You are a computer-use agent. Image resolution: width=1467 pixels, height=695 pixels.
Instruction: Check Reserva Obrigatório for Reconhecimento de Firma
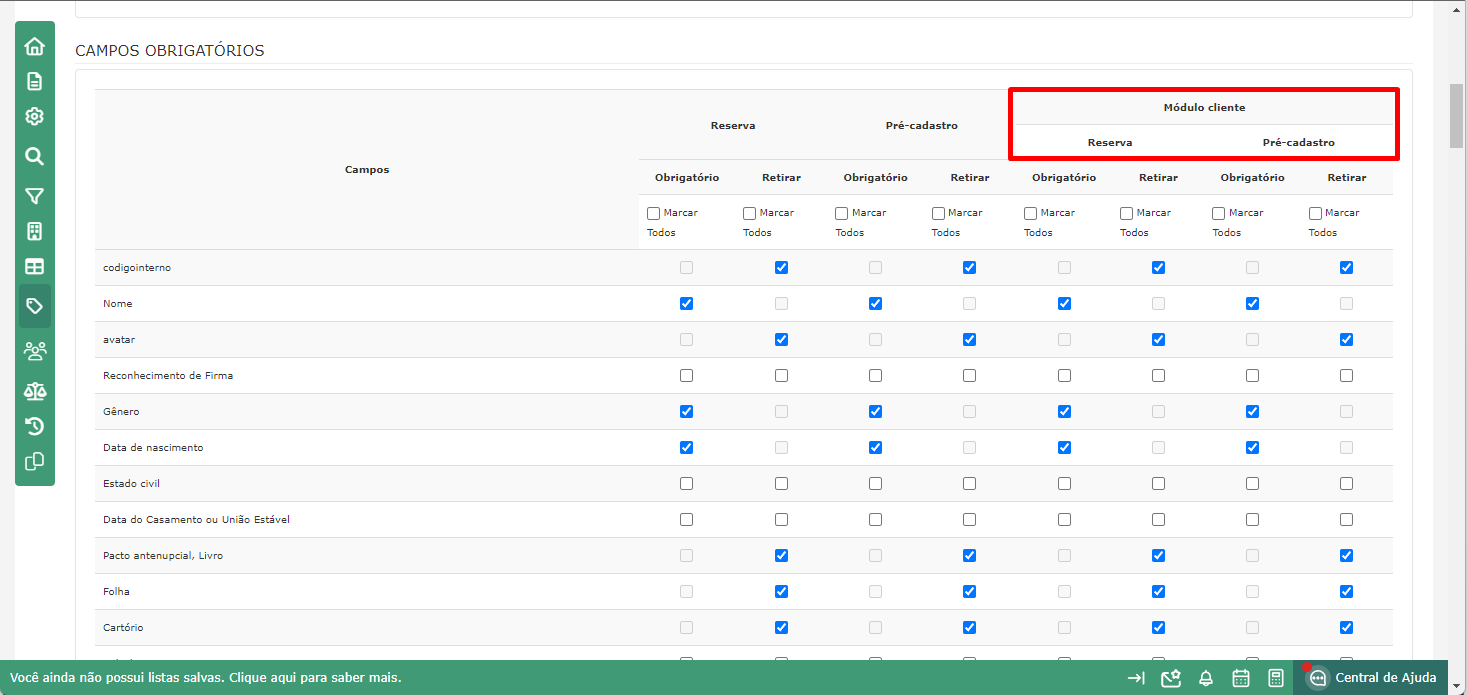click(686, 375)
